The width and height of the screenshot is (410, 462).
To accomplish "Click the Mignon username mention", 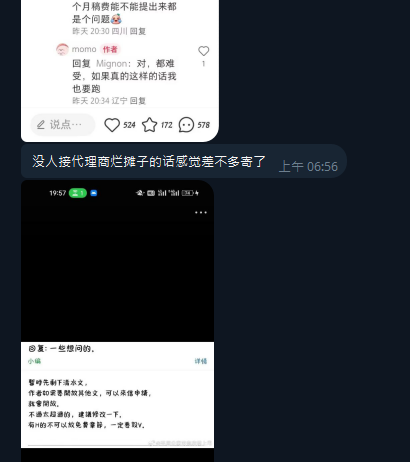I will tap(112, 64).
